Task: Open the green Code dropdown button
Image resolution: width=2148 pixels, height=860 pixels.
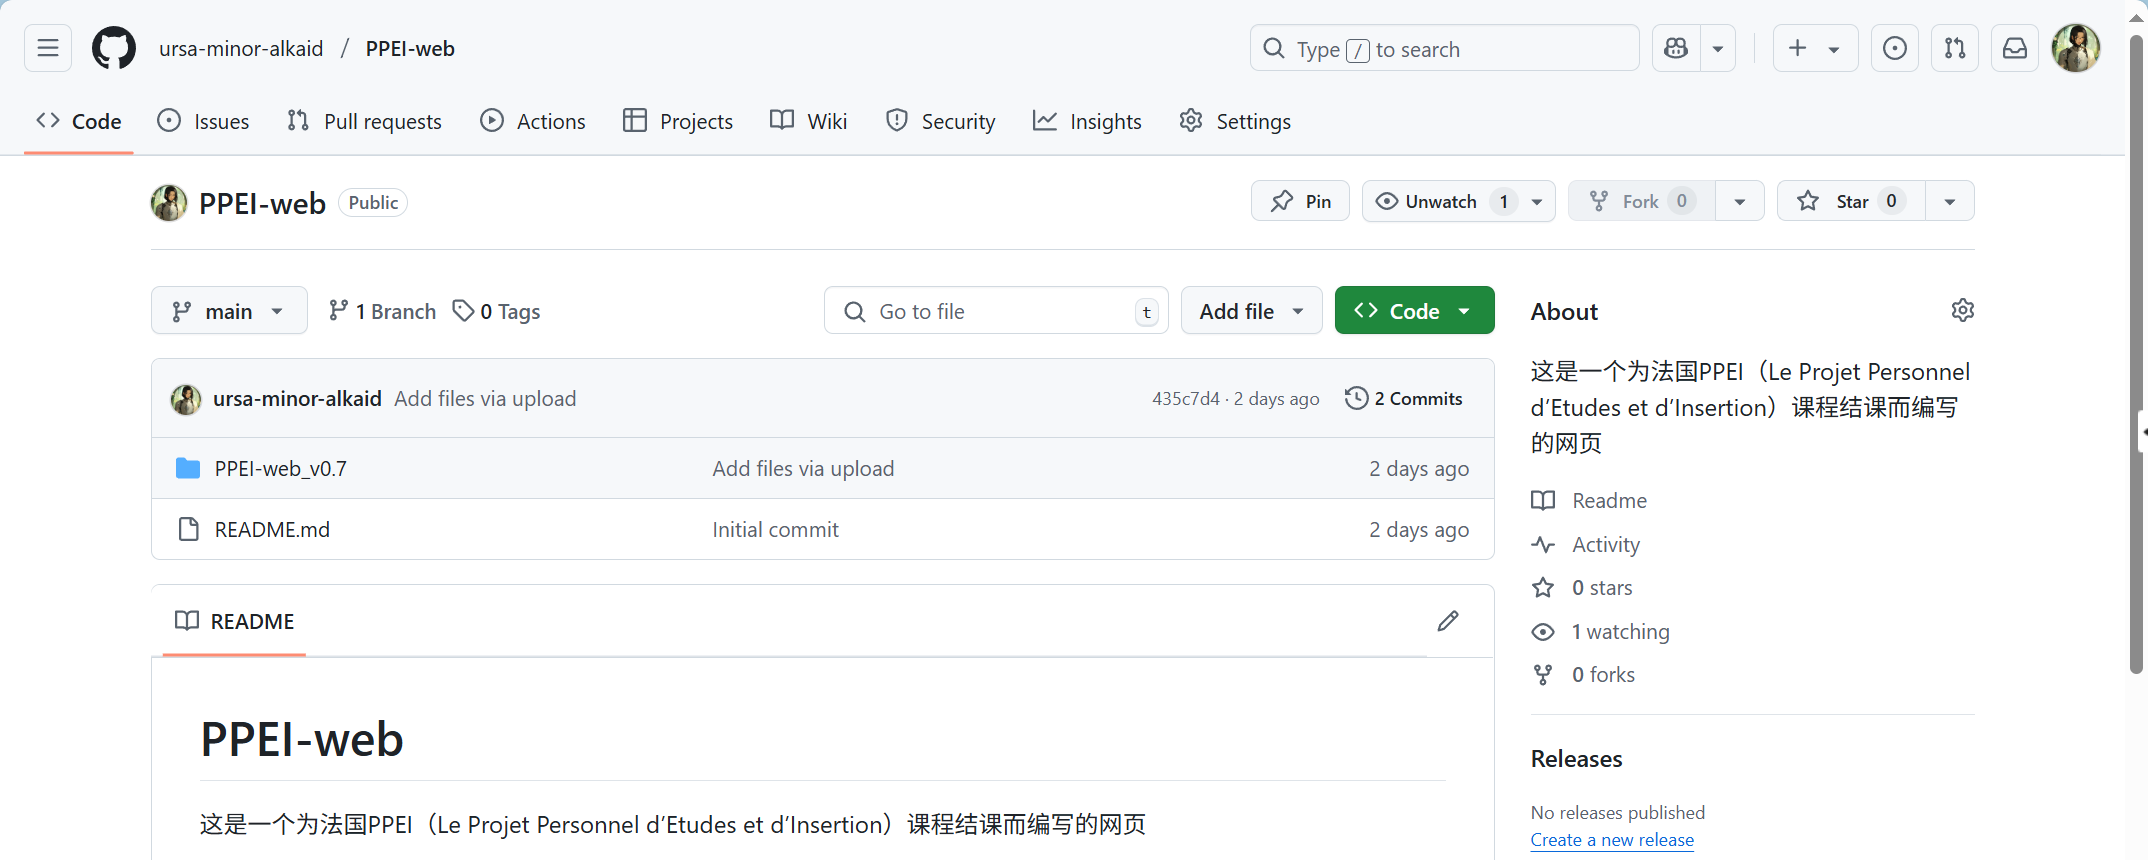Action: click(1414, 311)
